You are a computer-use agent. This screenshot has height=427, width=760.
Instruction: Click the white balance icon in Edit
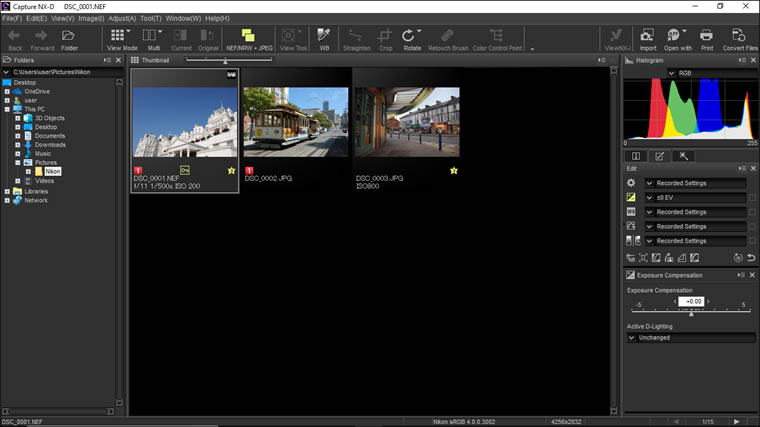(x=631, y=212)
